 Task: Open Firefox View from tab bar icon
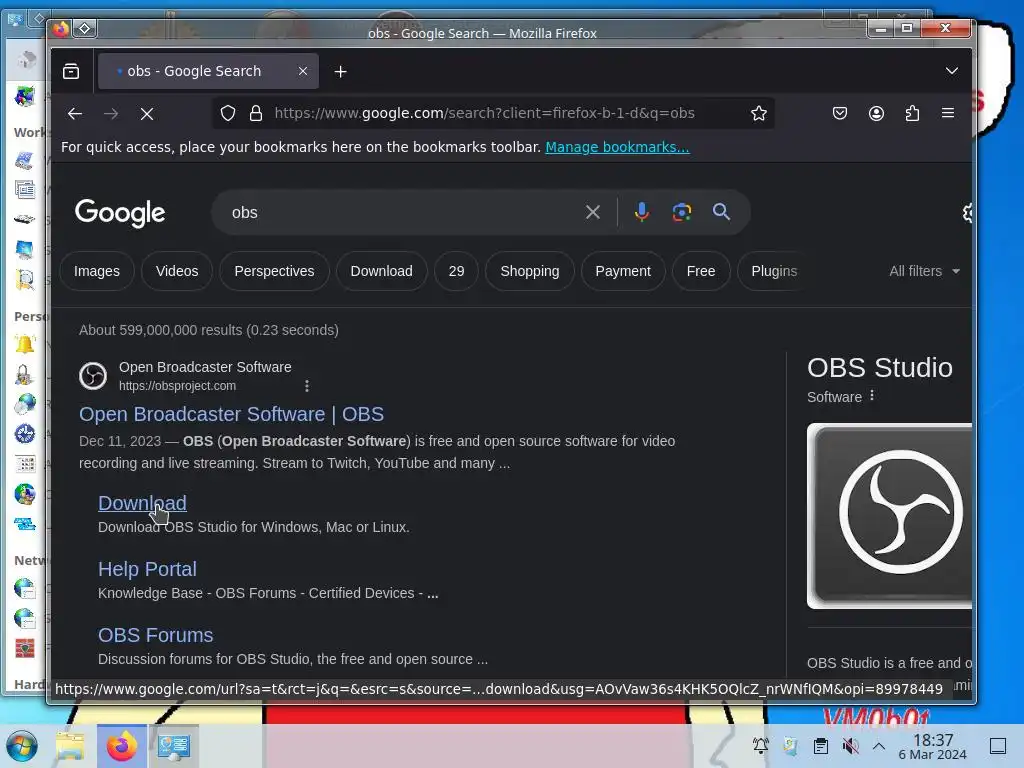click(71, 71)
